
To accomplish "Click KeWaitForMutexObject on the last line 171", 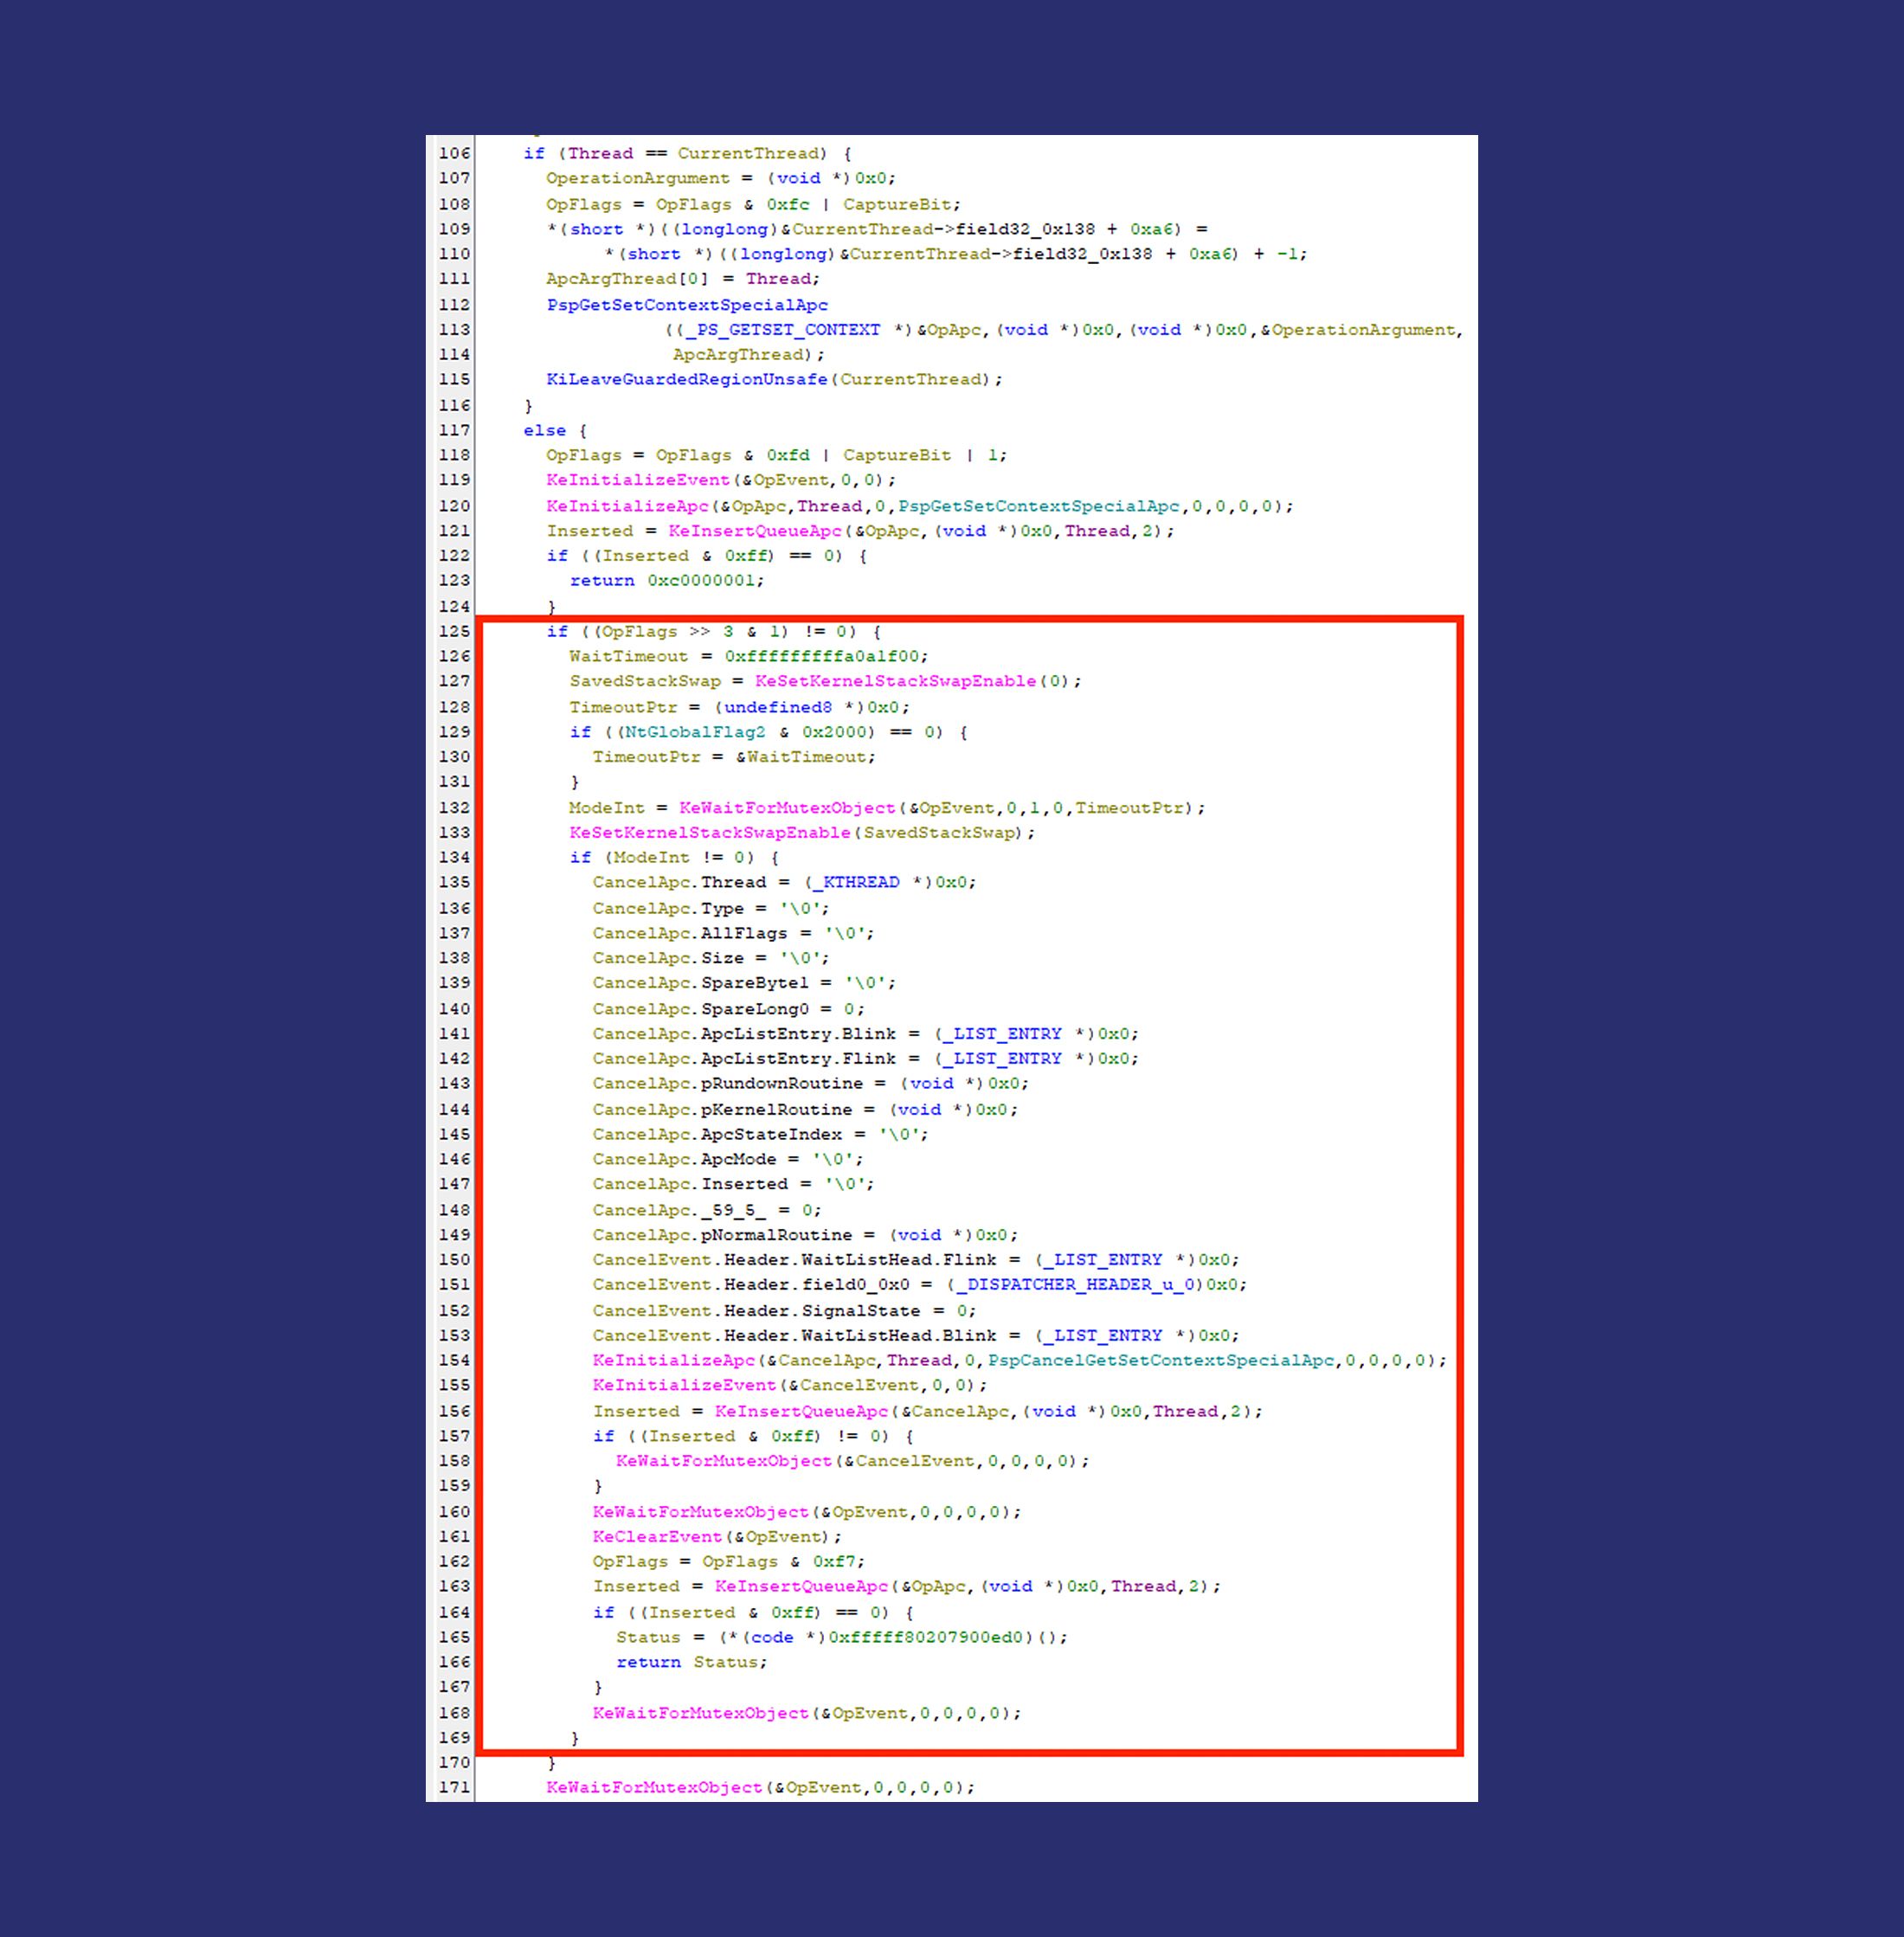I will [654, 1787].
